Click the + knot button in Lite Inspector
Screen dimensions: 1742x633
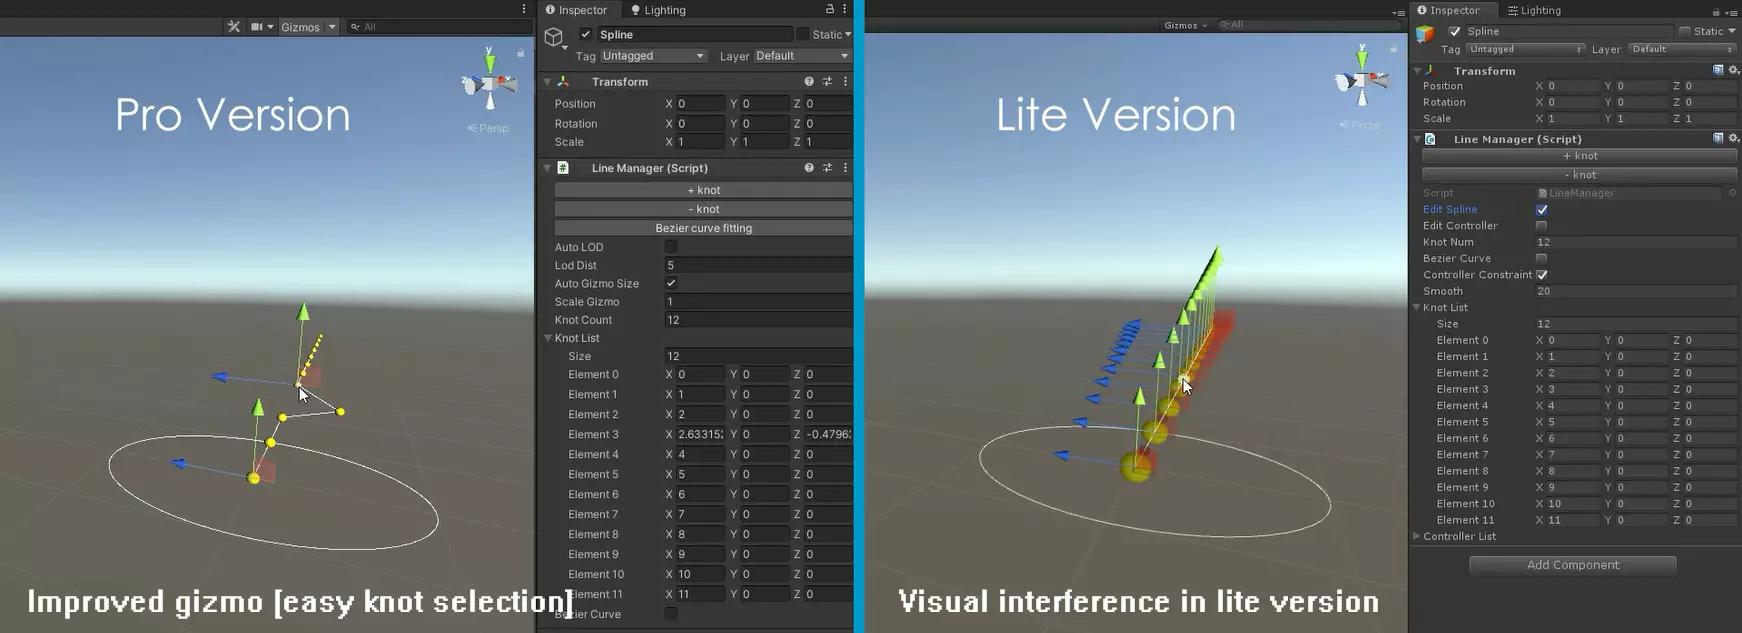(x=1580, y=156)
